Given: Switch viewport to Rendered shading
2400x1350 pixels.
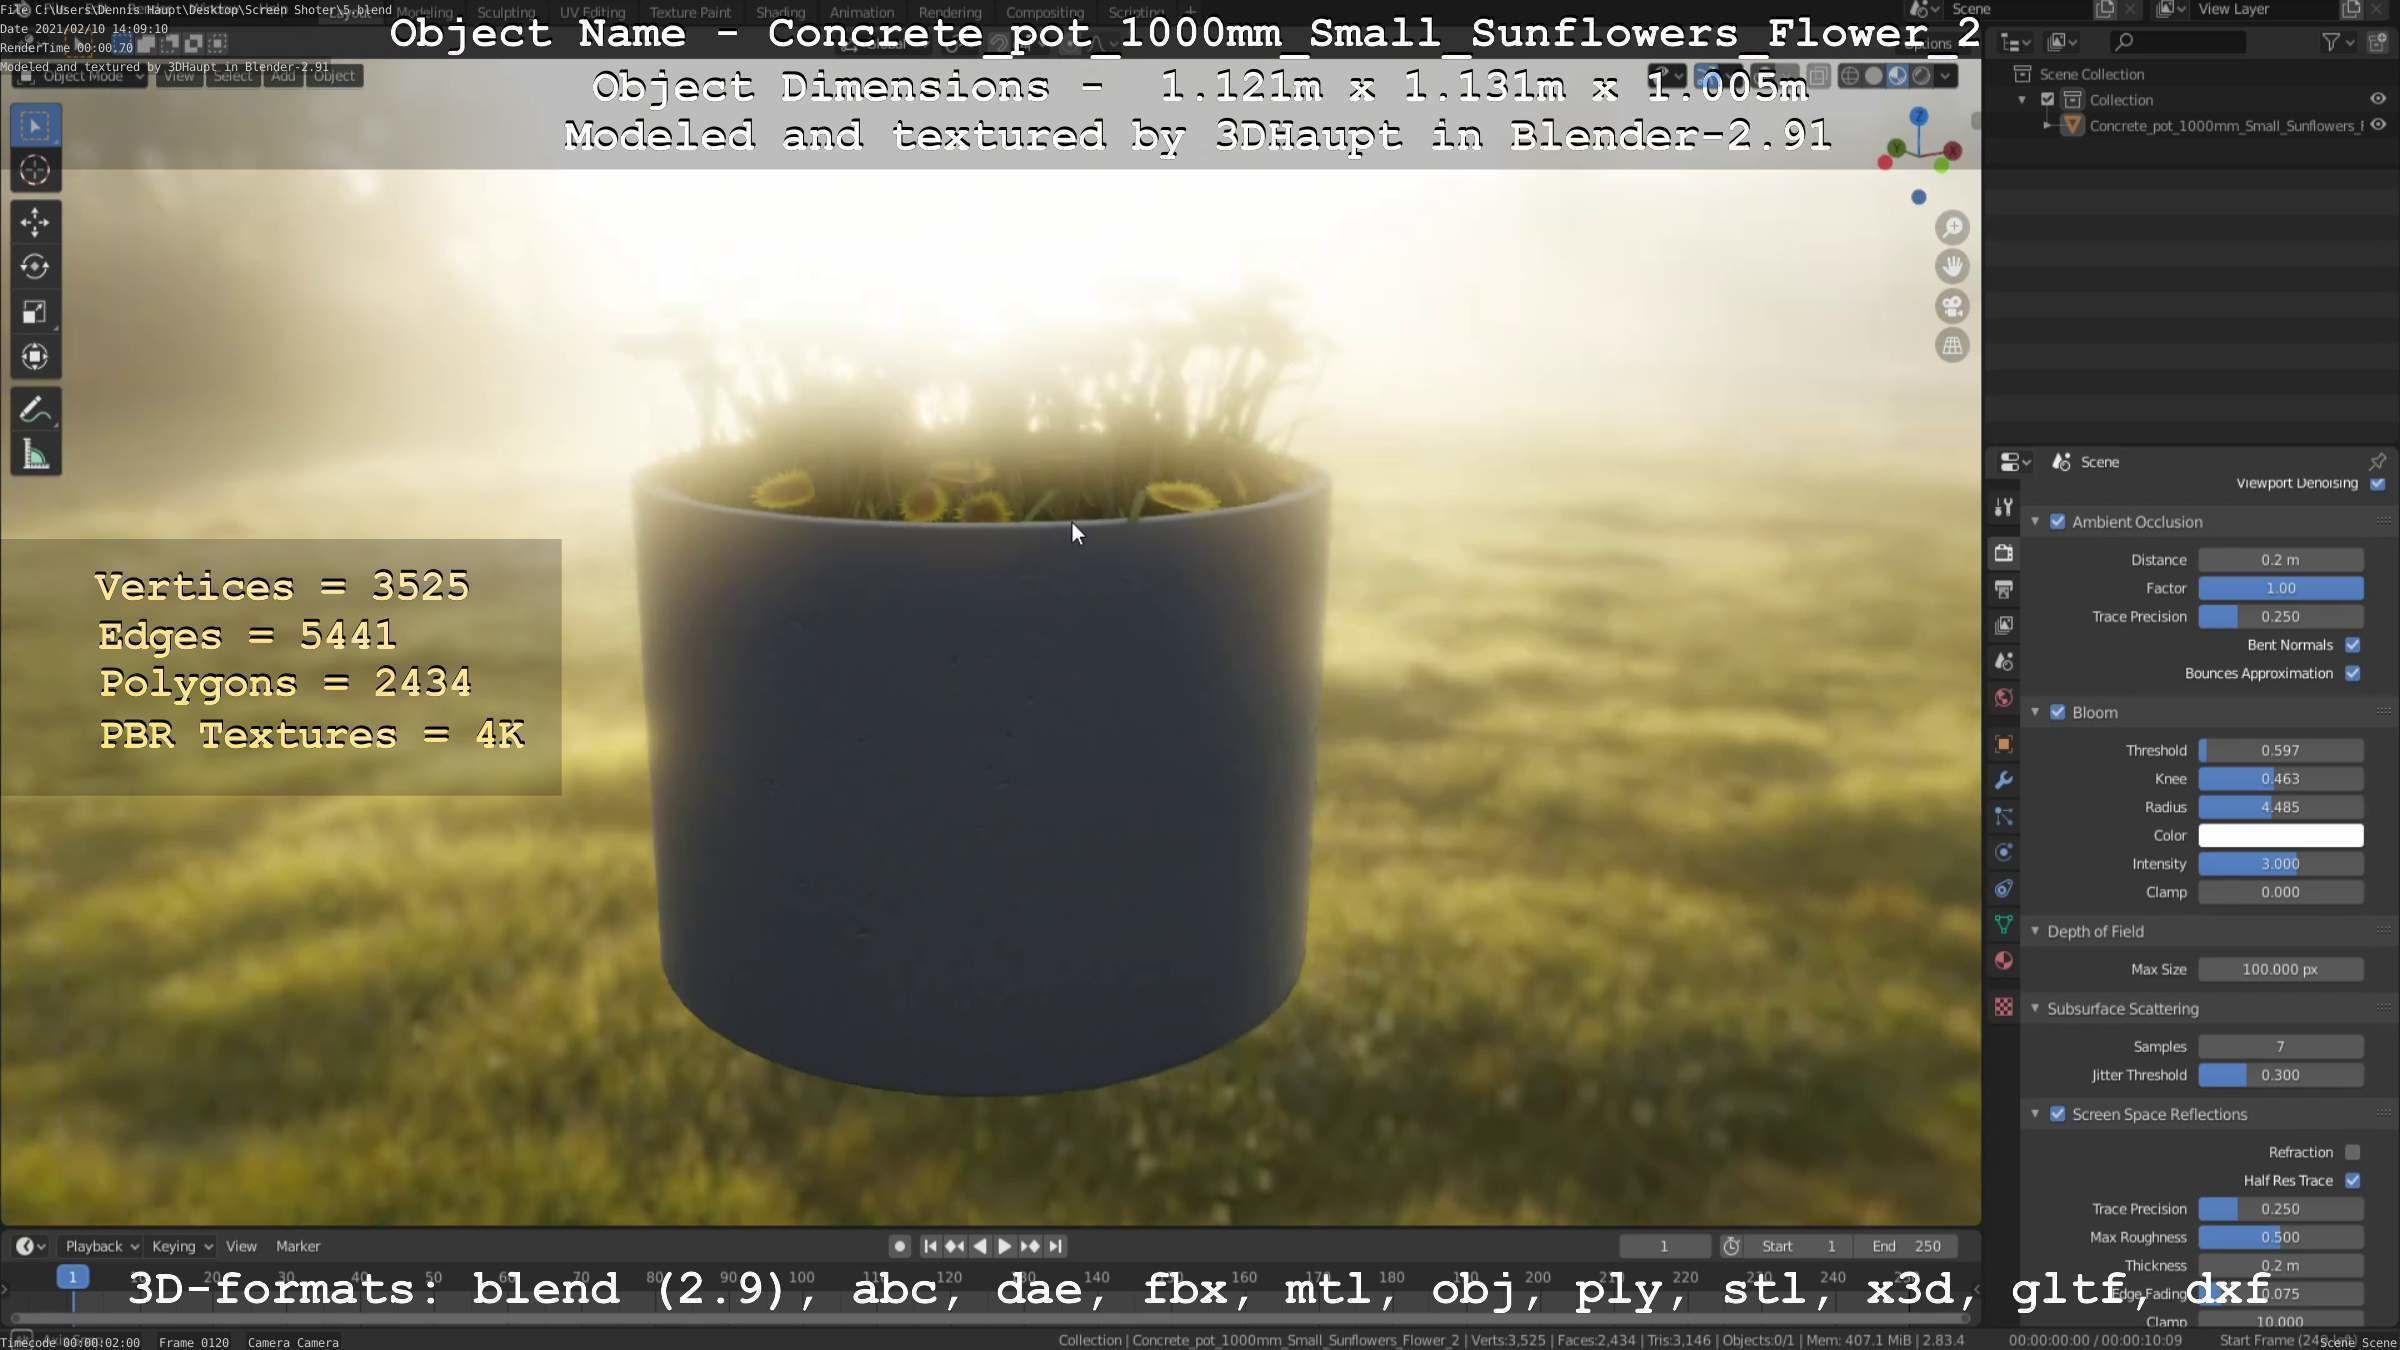Looking at the screenshot, I should pos(1921,76).
